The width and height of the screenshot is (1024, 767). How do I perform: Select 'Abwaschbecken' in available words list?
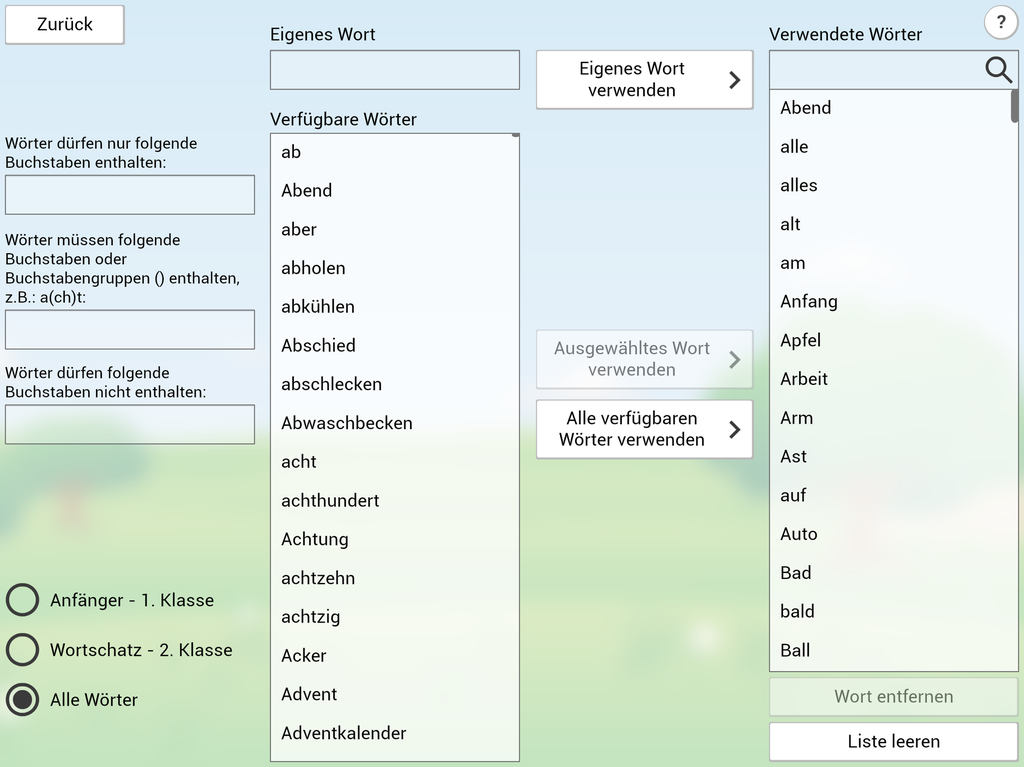pyautogui.click(x=347, y=423)
